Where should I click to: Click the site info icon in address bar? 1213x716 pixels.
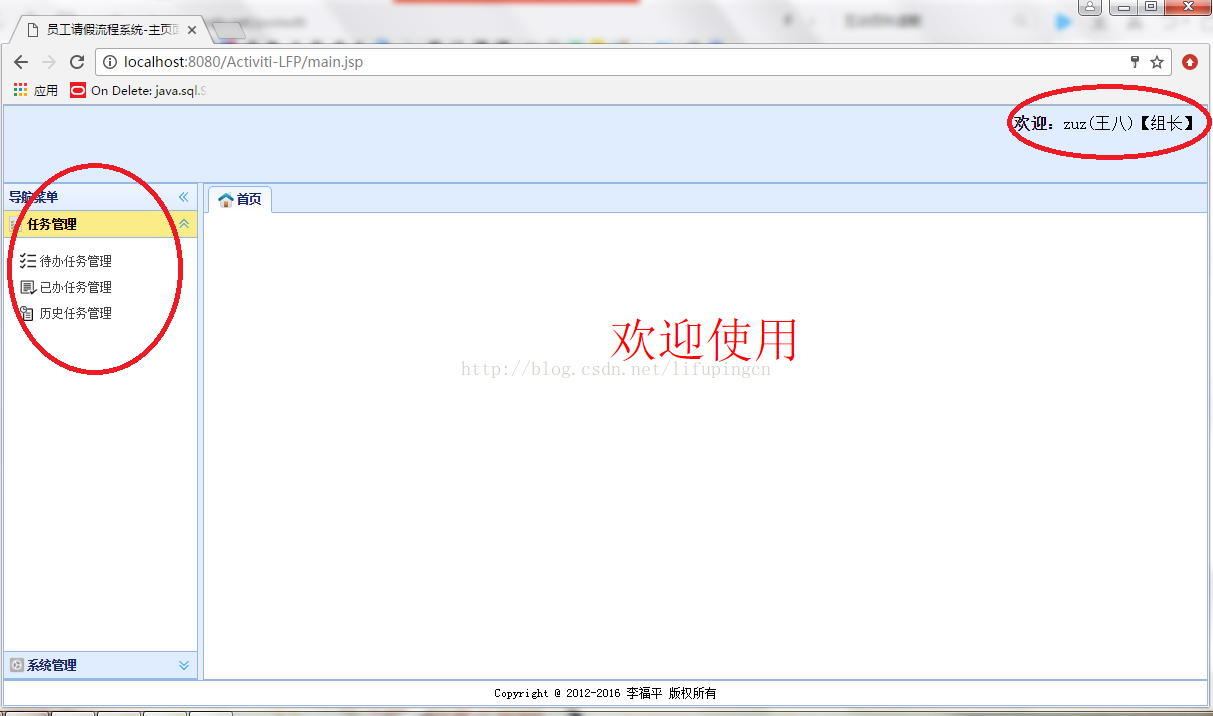[109, 61]
